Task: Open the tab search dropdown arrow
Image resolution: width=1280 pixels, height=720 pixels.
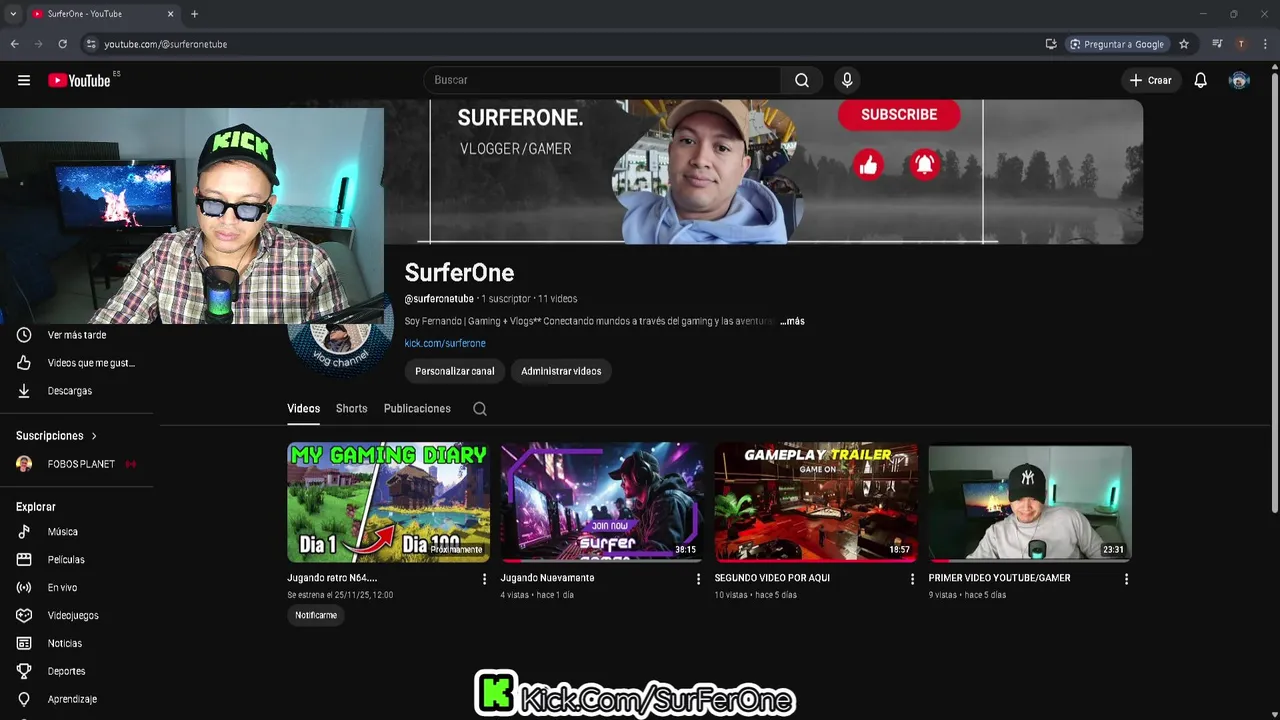Action: coord(13,14)
